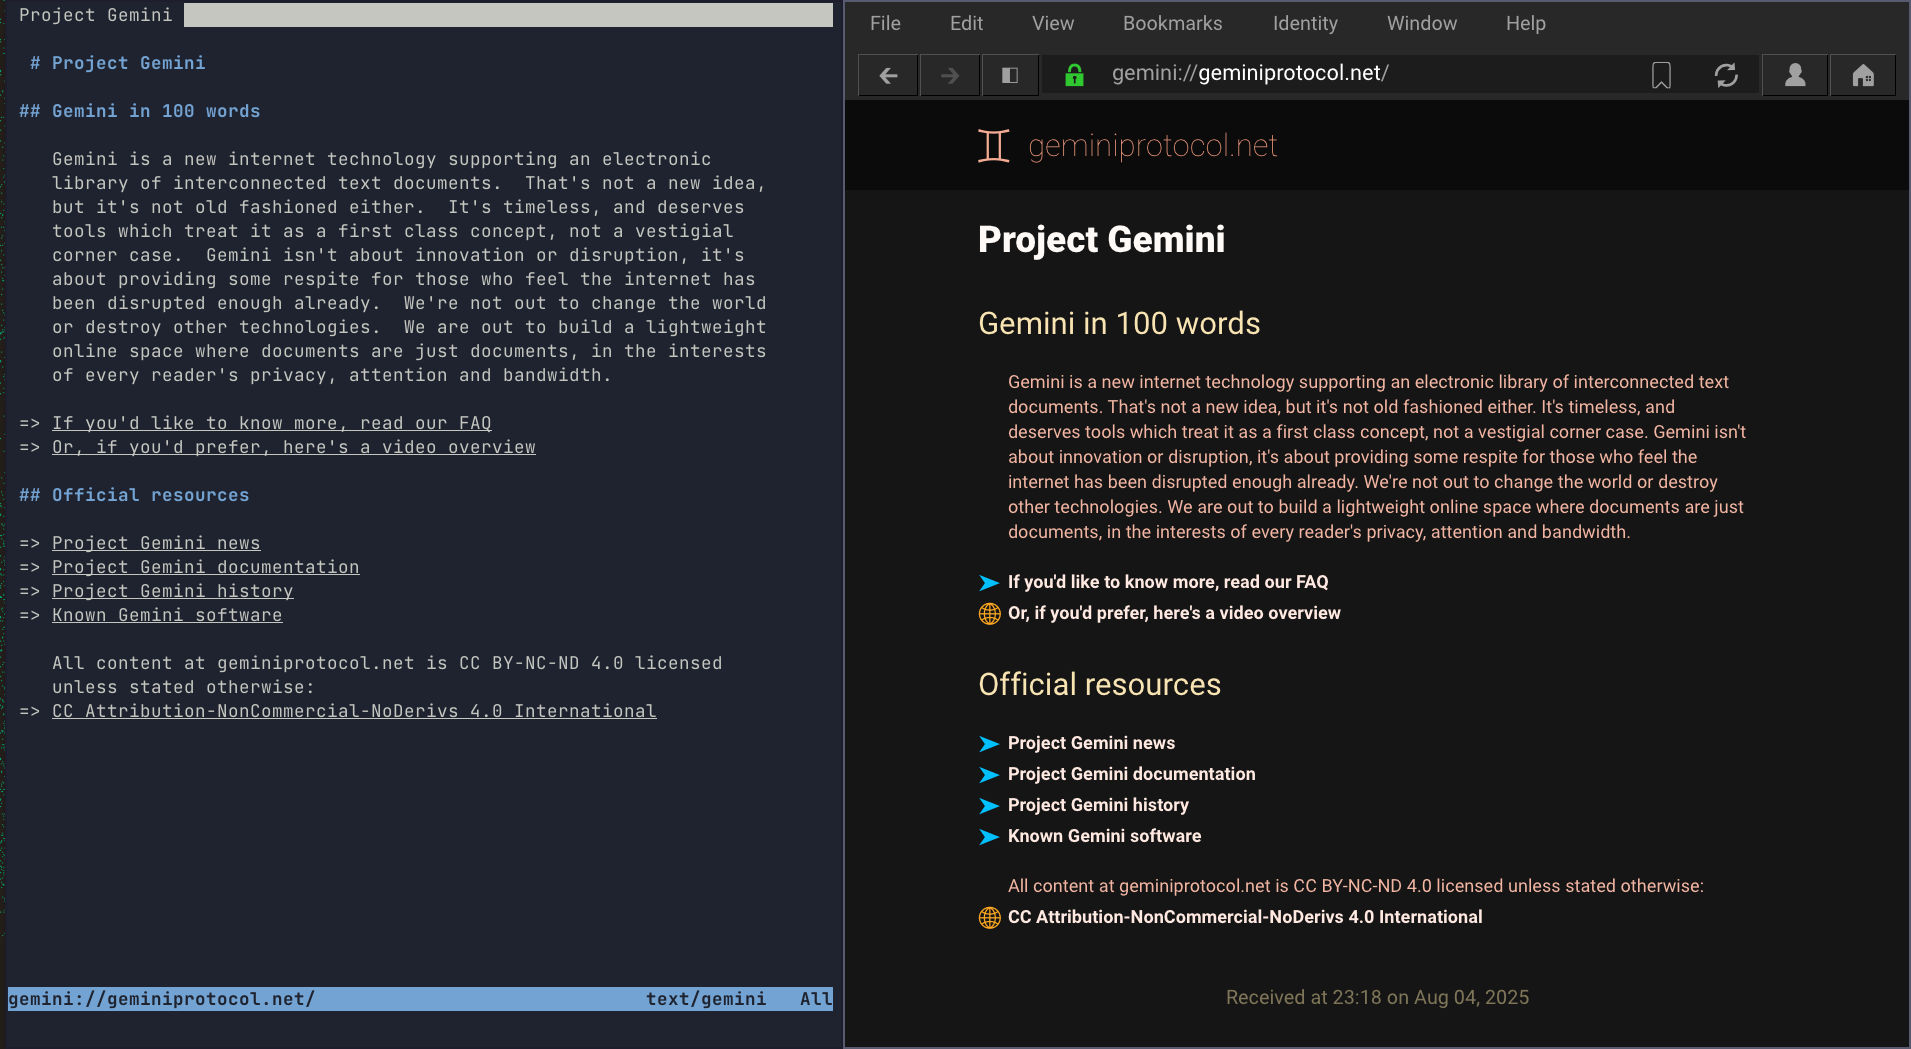Image resolution: width=1911 pixels, height=1049 pixels.
Task: Follow Project Gemini documentation link
Action: point(1130,773)
